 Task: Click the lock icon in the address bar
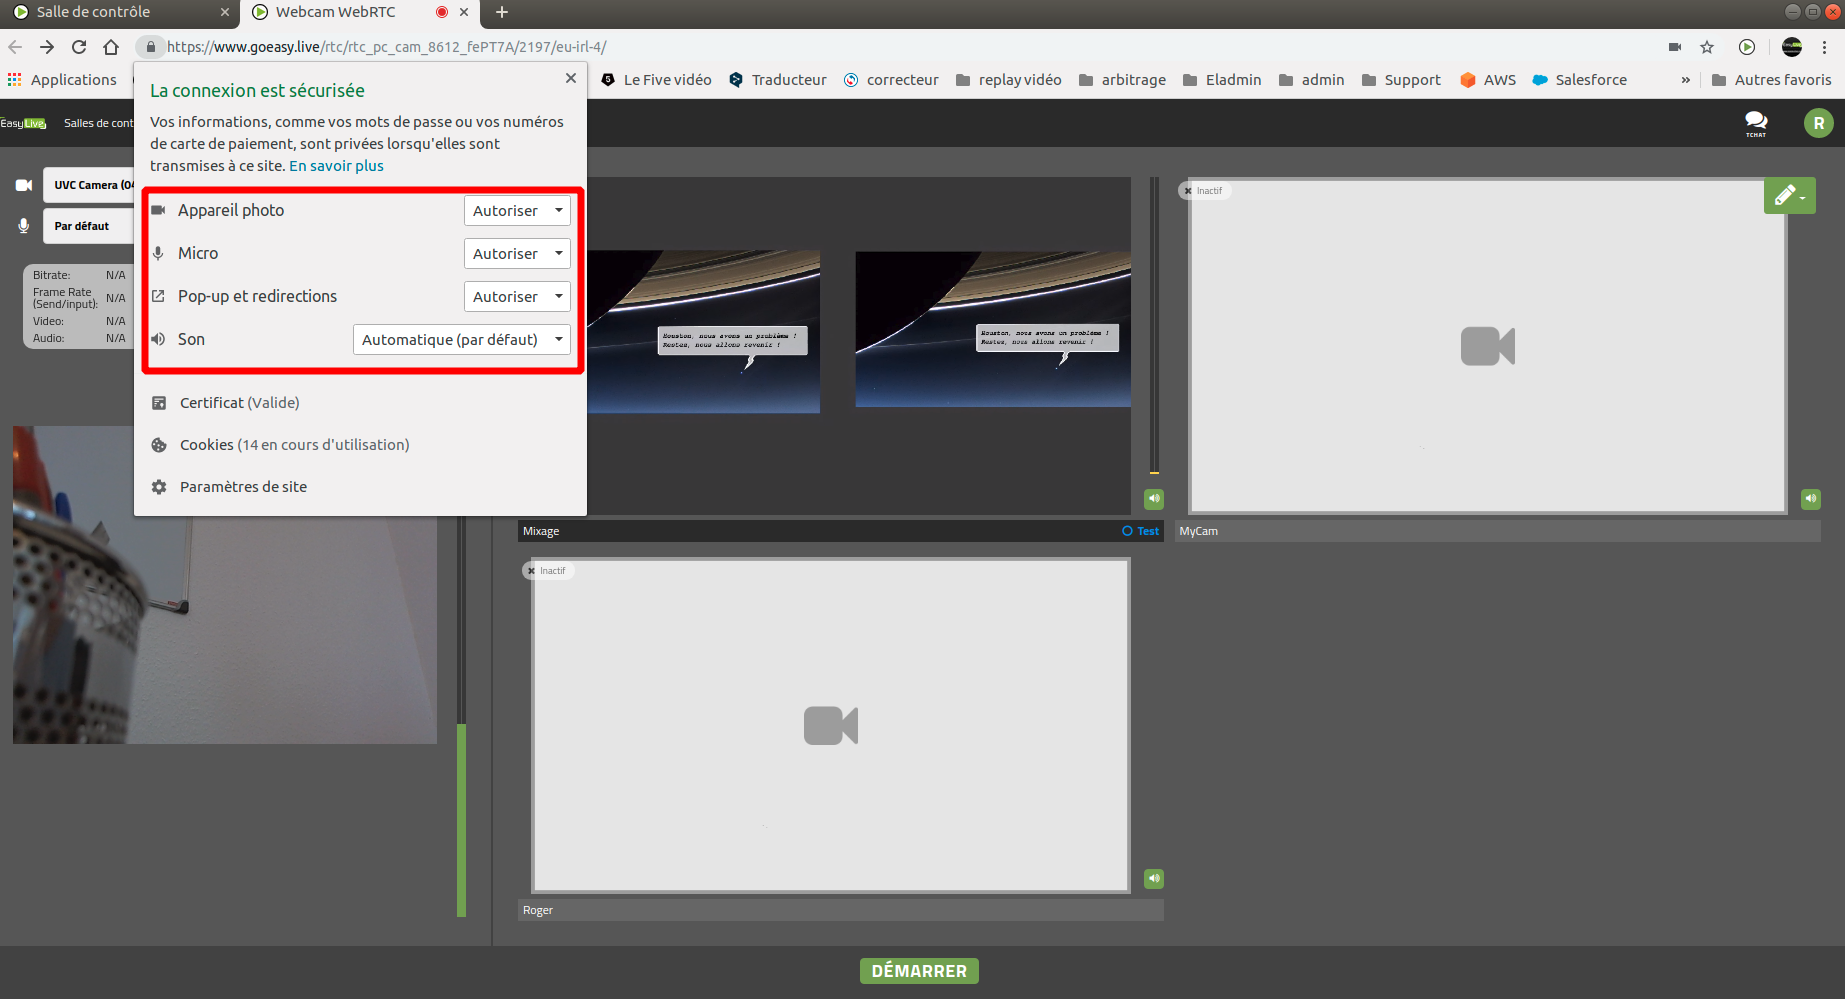pyautogui.click(x=150, y=47)
